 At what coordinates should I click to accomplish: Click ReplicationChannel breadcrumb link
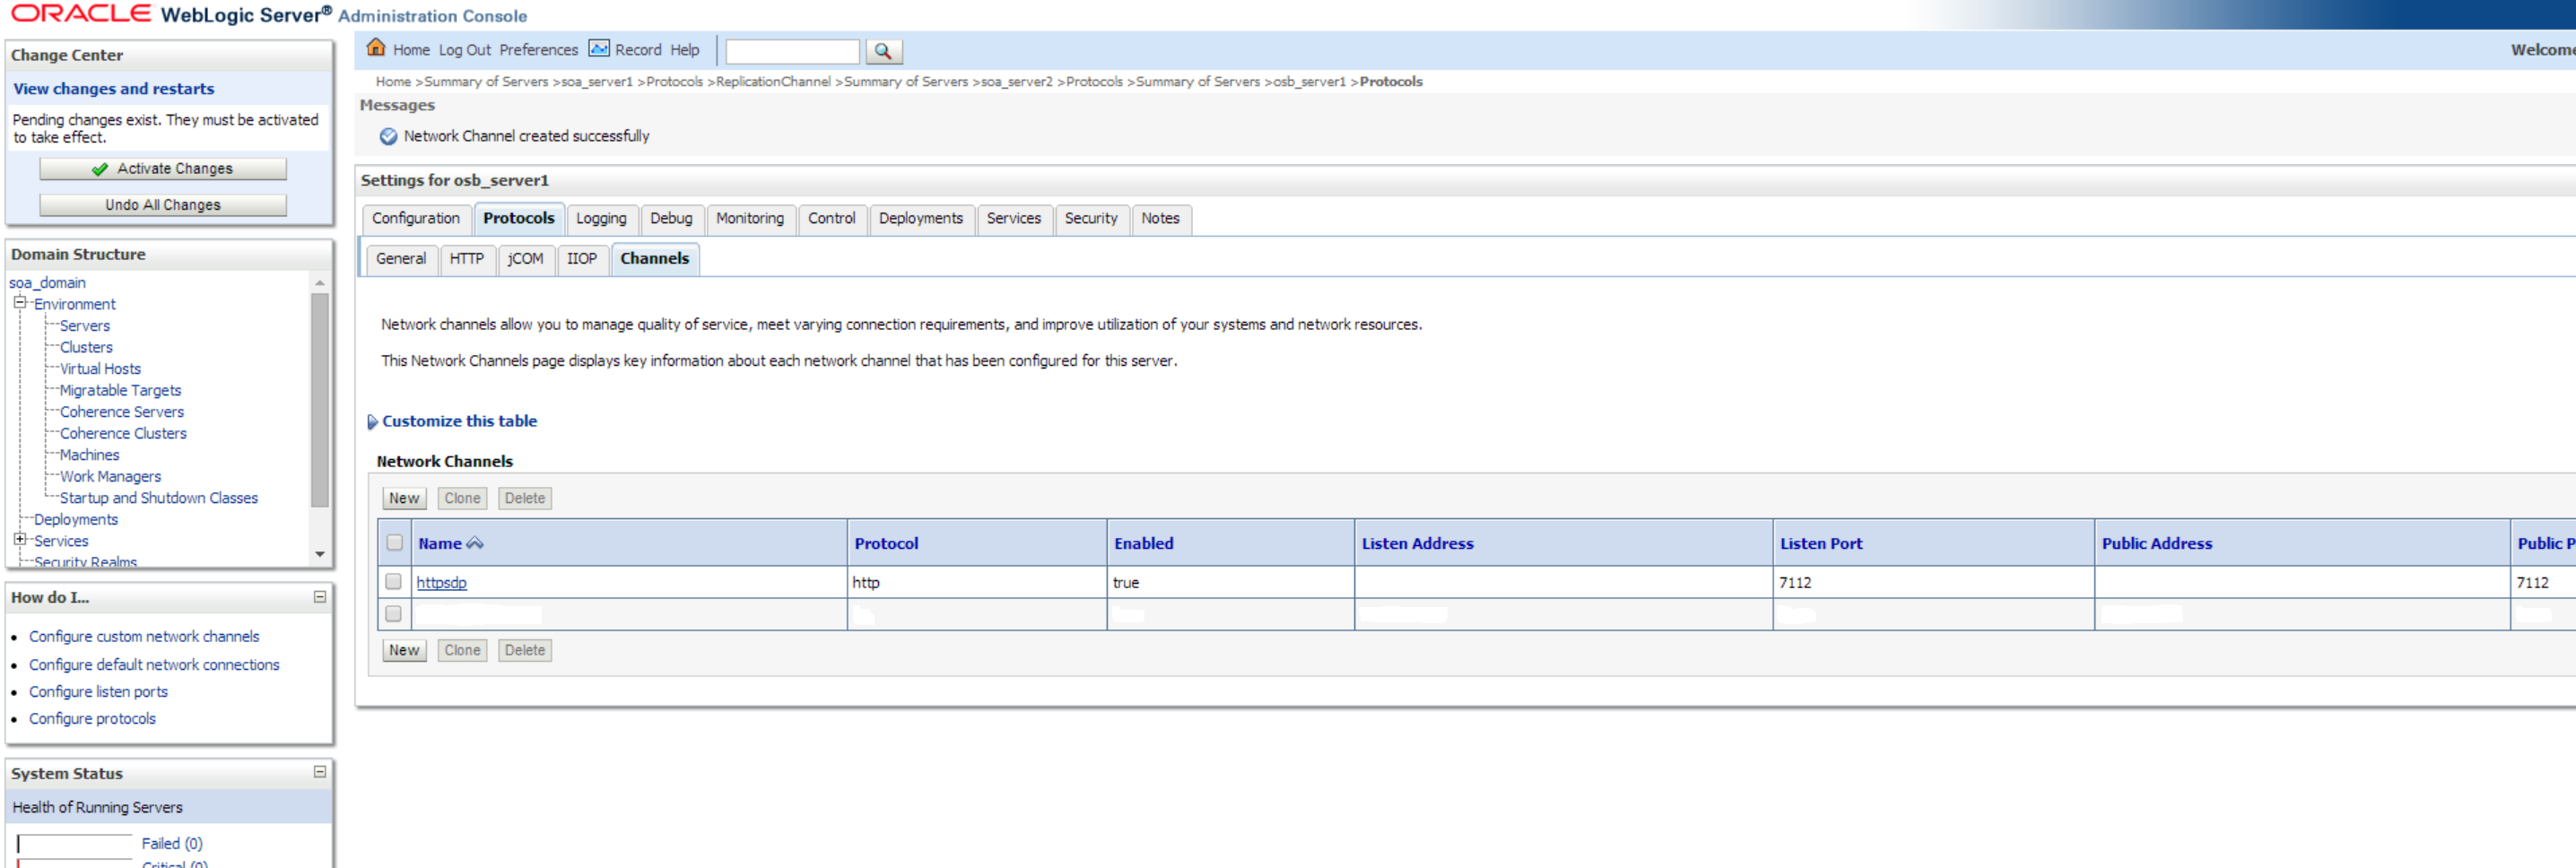click(x=773, y=82)
